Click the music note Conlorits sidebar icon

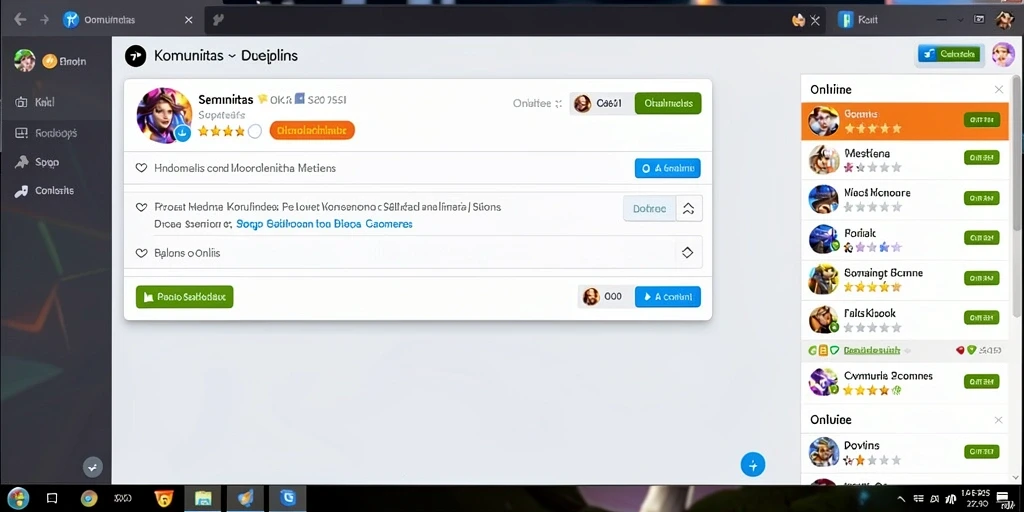tap(22, 191)
